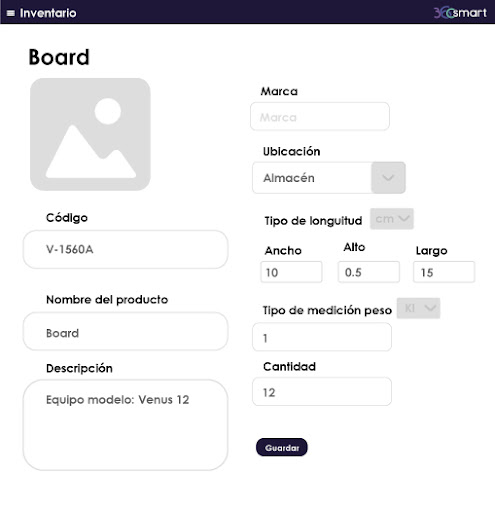
Task: Click the Almacén selection box
Action: [312, 178]
